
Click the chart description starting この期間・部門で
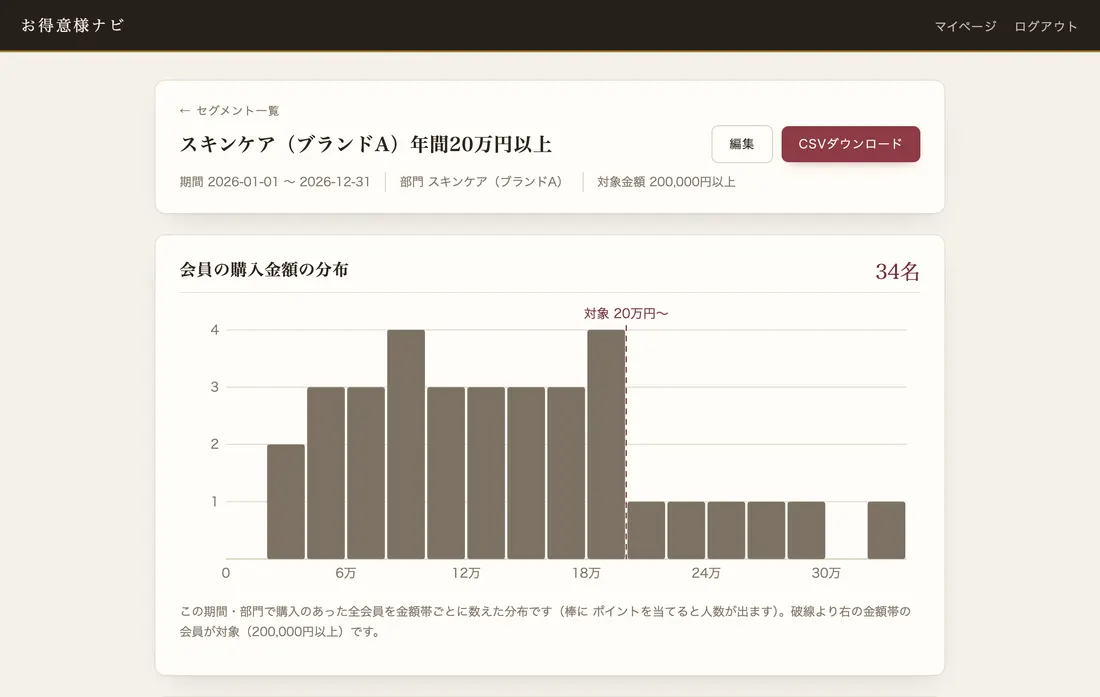point(545,621)
